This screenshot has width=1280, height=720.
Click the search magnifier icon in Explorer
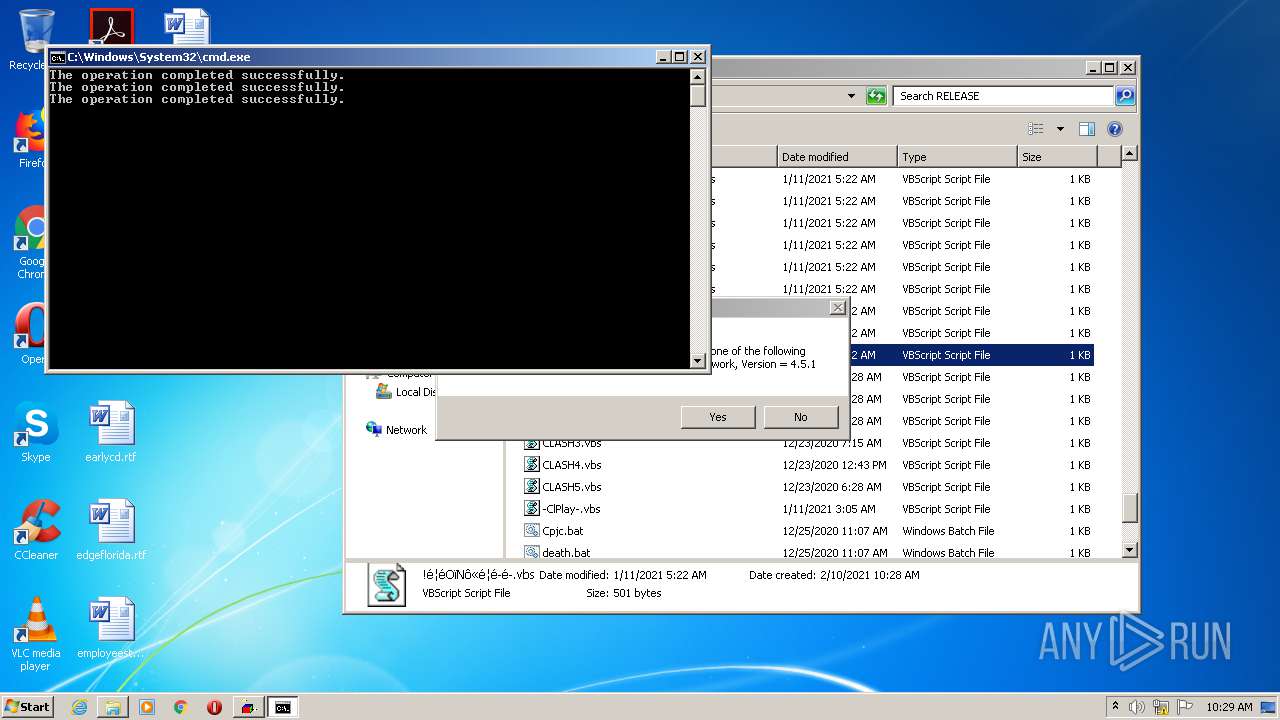point(1125,96)
